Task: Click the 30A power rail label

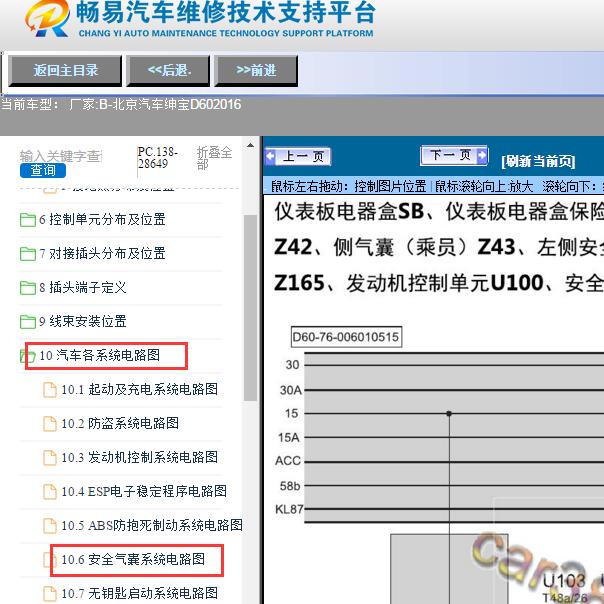Action: coord(291,390)
